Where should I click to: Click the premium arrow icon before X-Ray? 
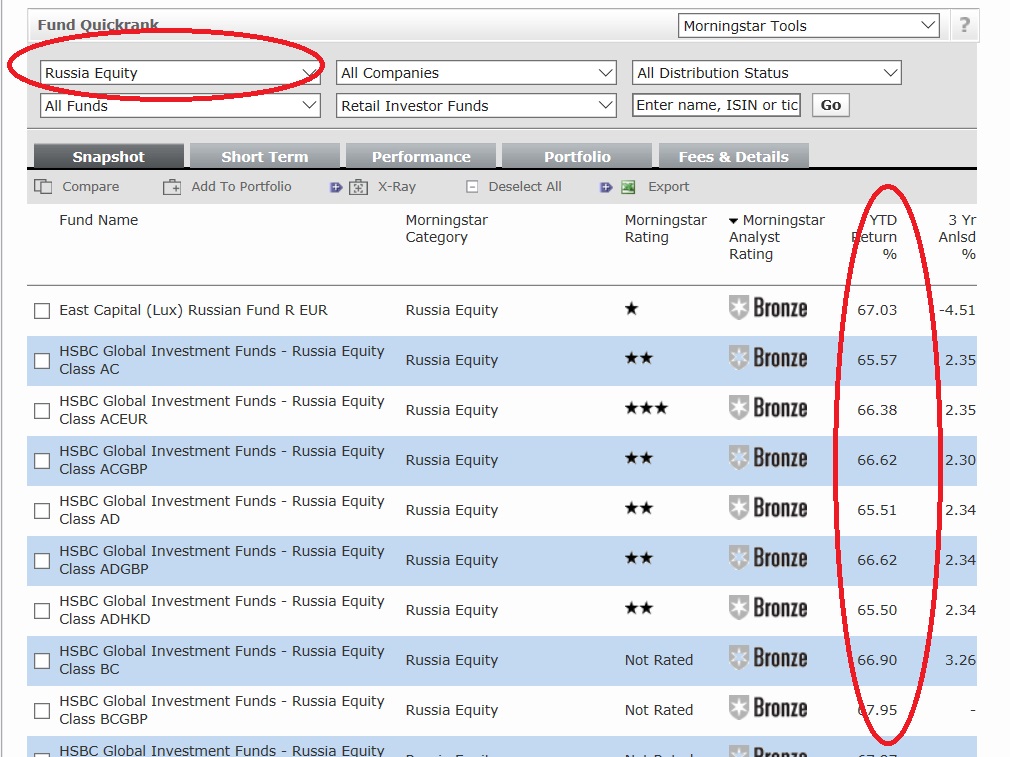(x=336, y=187)
